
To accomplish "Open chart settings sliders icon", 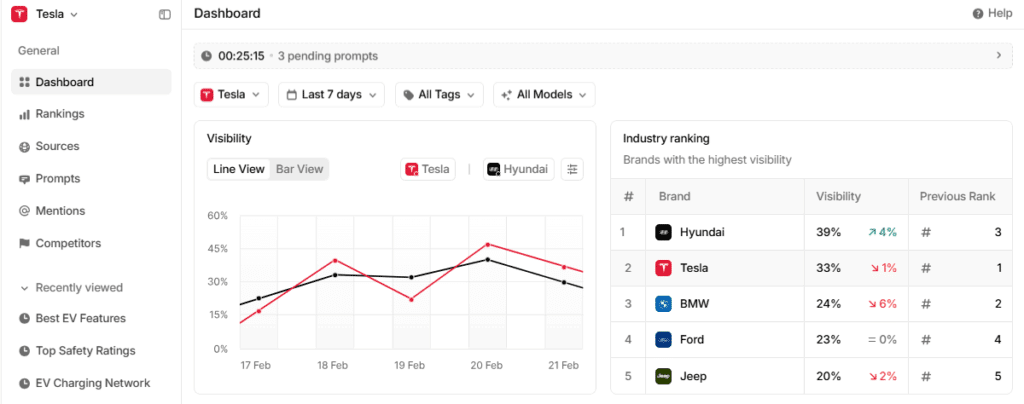I will tap(572, 169).
